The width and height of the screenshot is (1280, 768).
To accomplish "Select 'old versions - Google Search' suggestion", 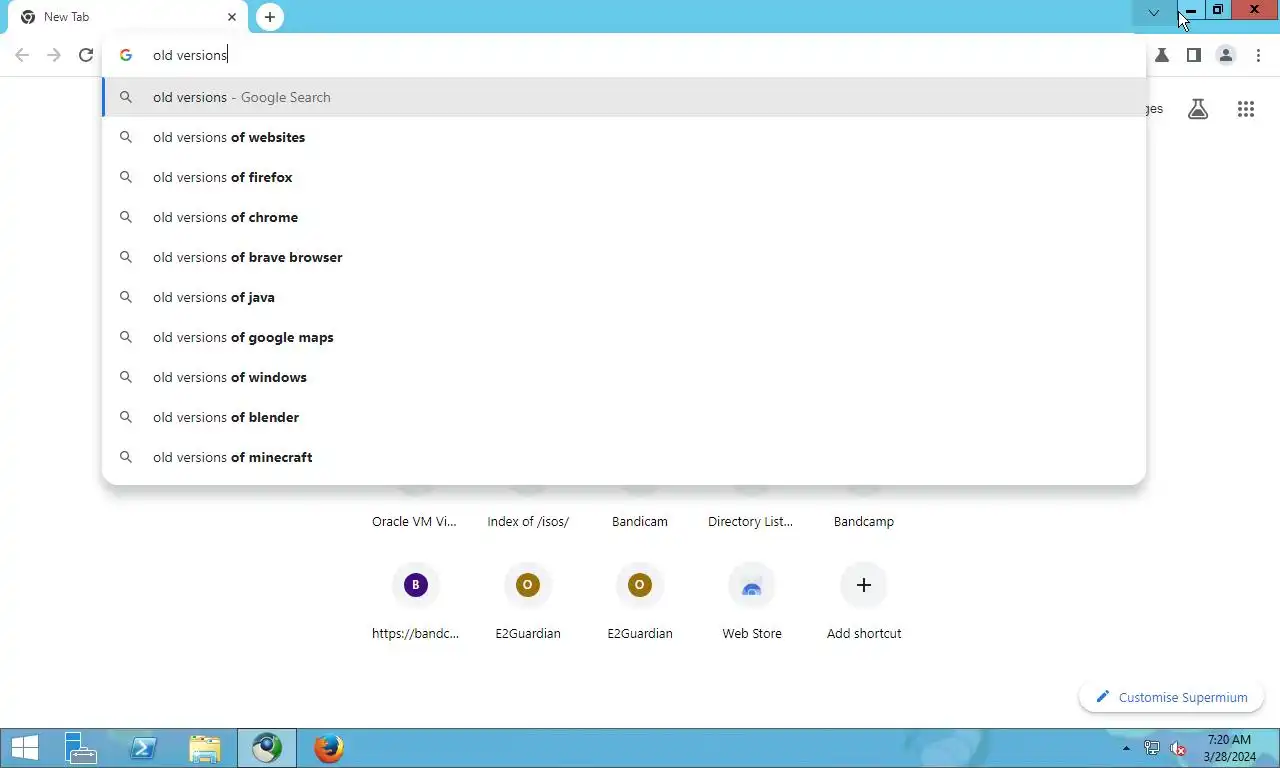I will (x=624, y=97).
